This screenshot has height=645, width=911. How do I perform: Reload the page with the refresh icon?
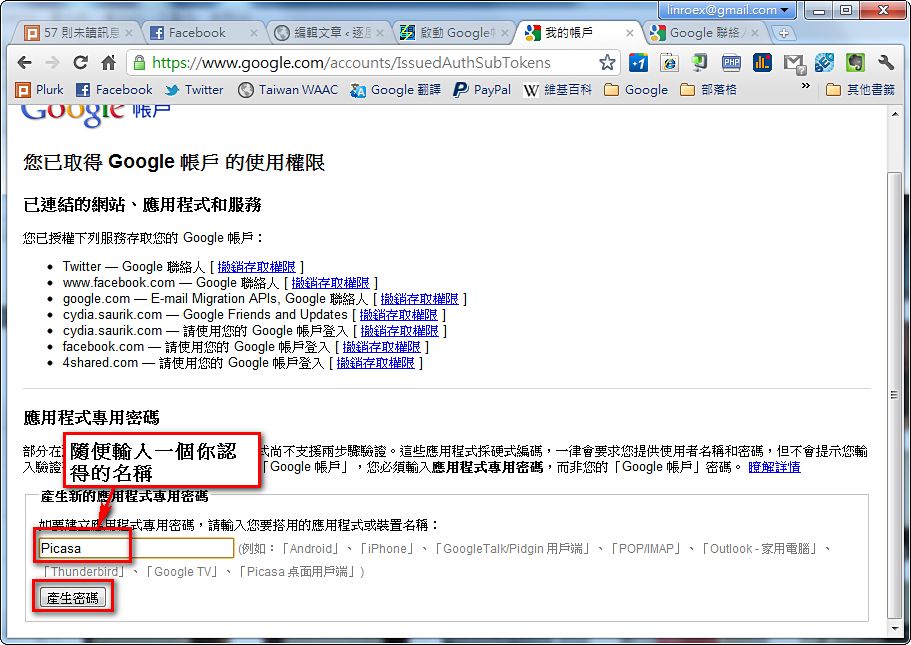80,62
